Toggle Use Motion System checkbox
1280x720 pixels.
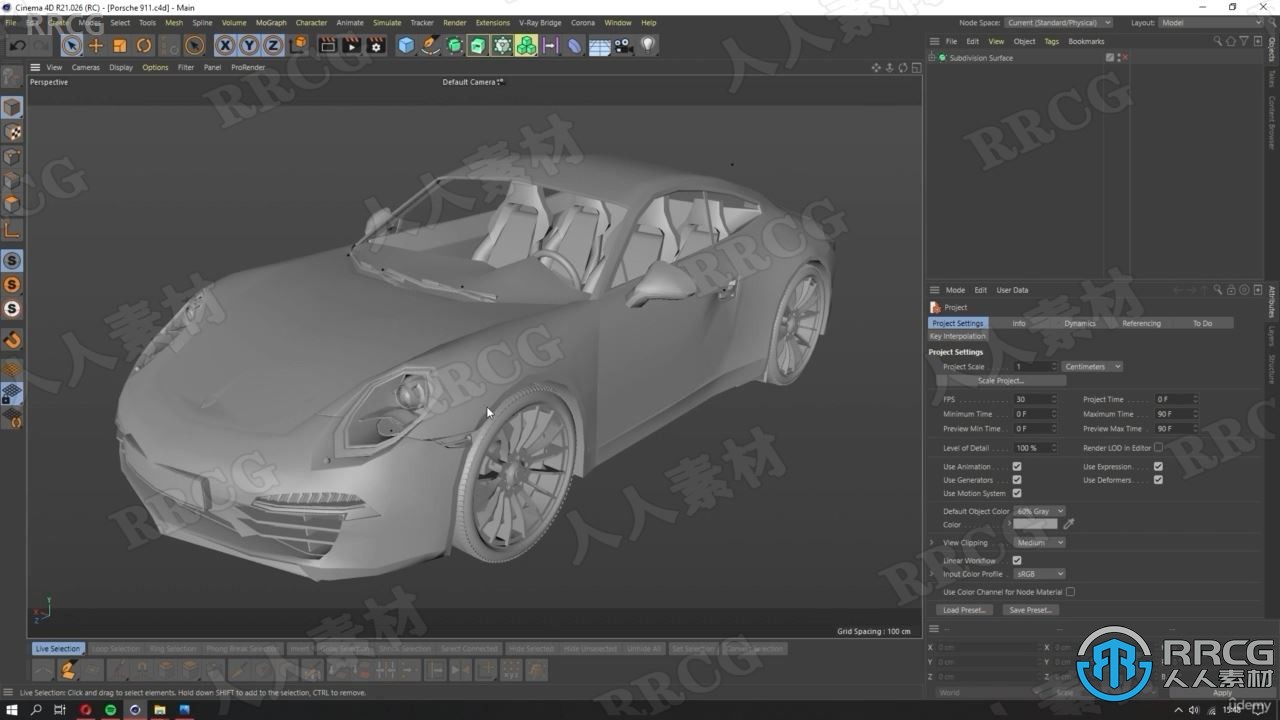pos(1017,493)
